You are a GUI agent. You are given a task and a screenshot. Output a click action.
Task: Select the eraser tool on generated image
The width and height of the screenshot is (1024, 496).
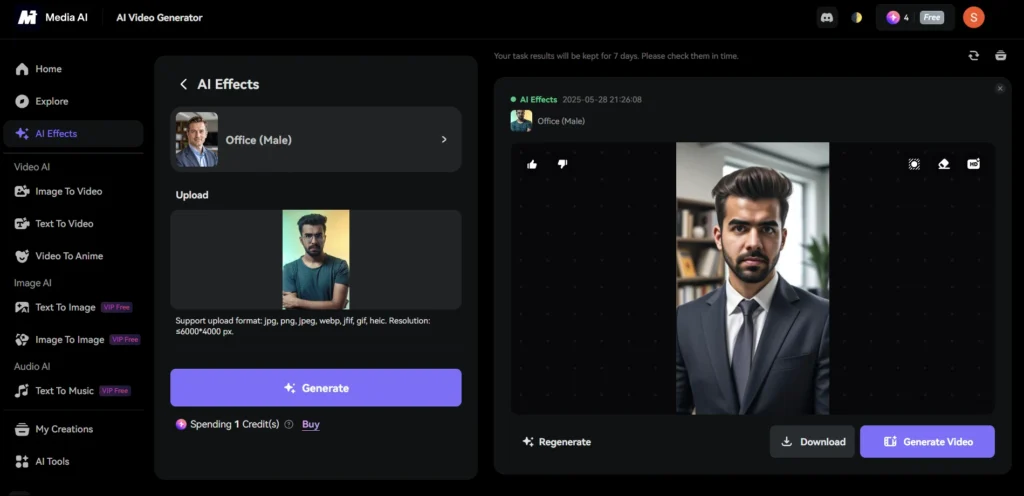click(x=943, y=164)
